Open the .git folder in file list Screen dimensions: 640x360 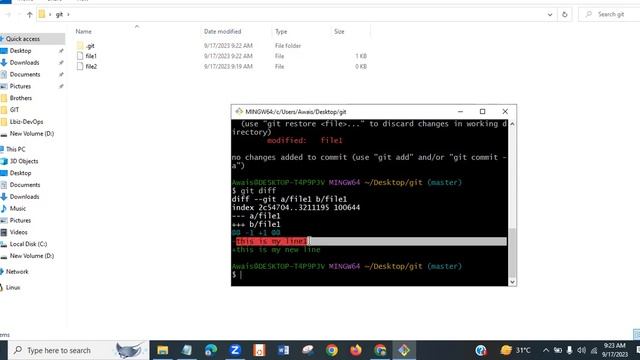tap(90, 46)
